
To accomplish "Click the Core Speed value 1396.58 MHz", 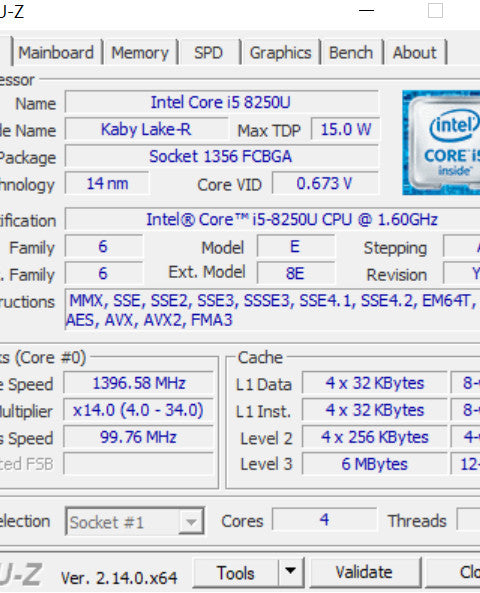I will point(139,383).
